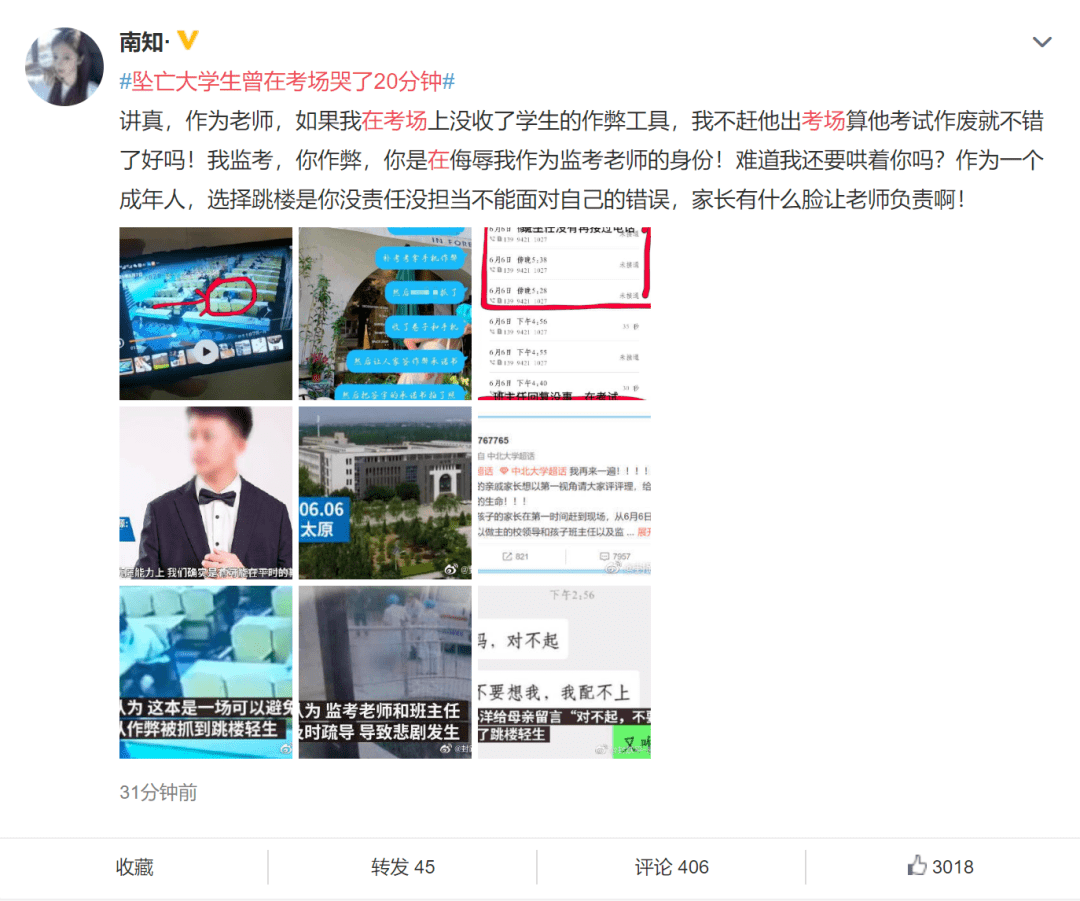Open the blue chat bubbles image thumbnail
This screenshot has height=901, width=1080.
click(385, 313)
